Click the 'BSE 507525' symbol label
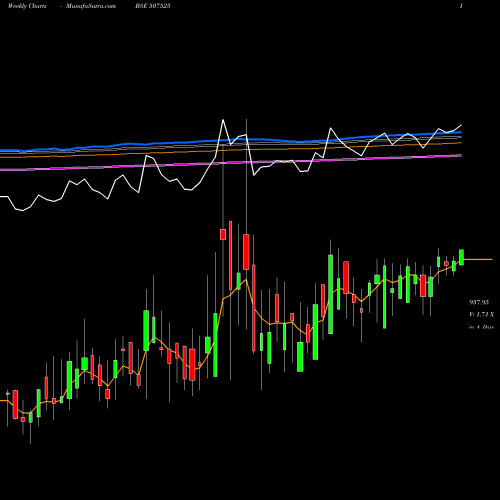This screenshot has height=500, width=500. pyautogui.click(x=153, y=6)
